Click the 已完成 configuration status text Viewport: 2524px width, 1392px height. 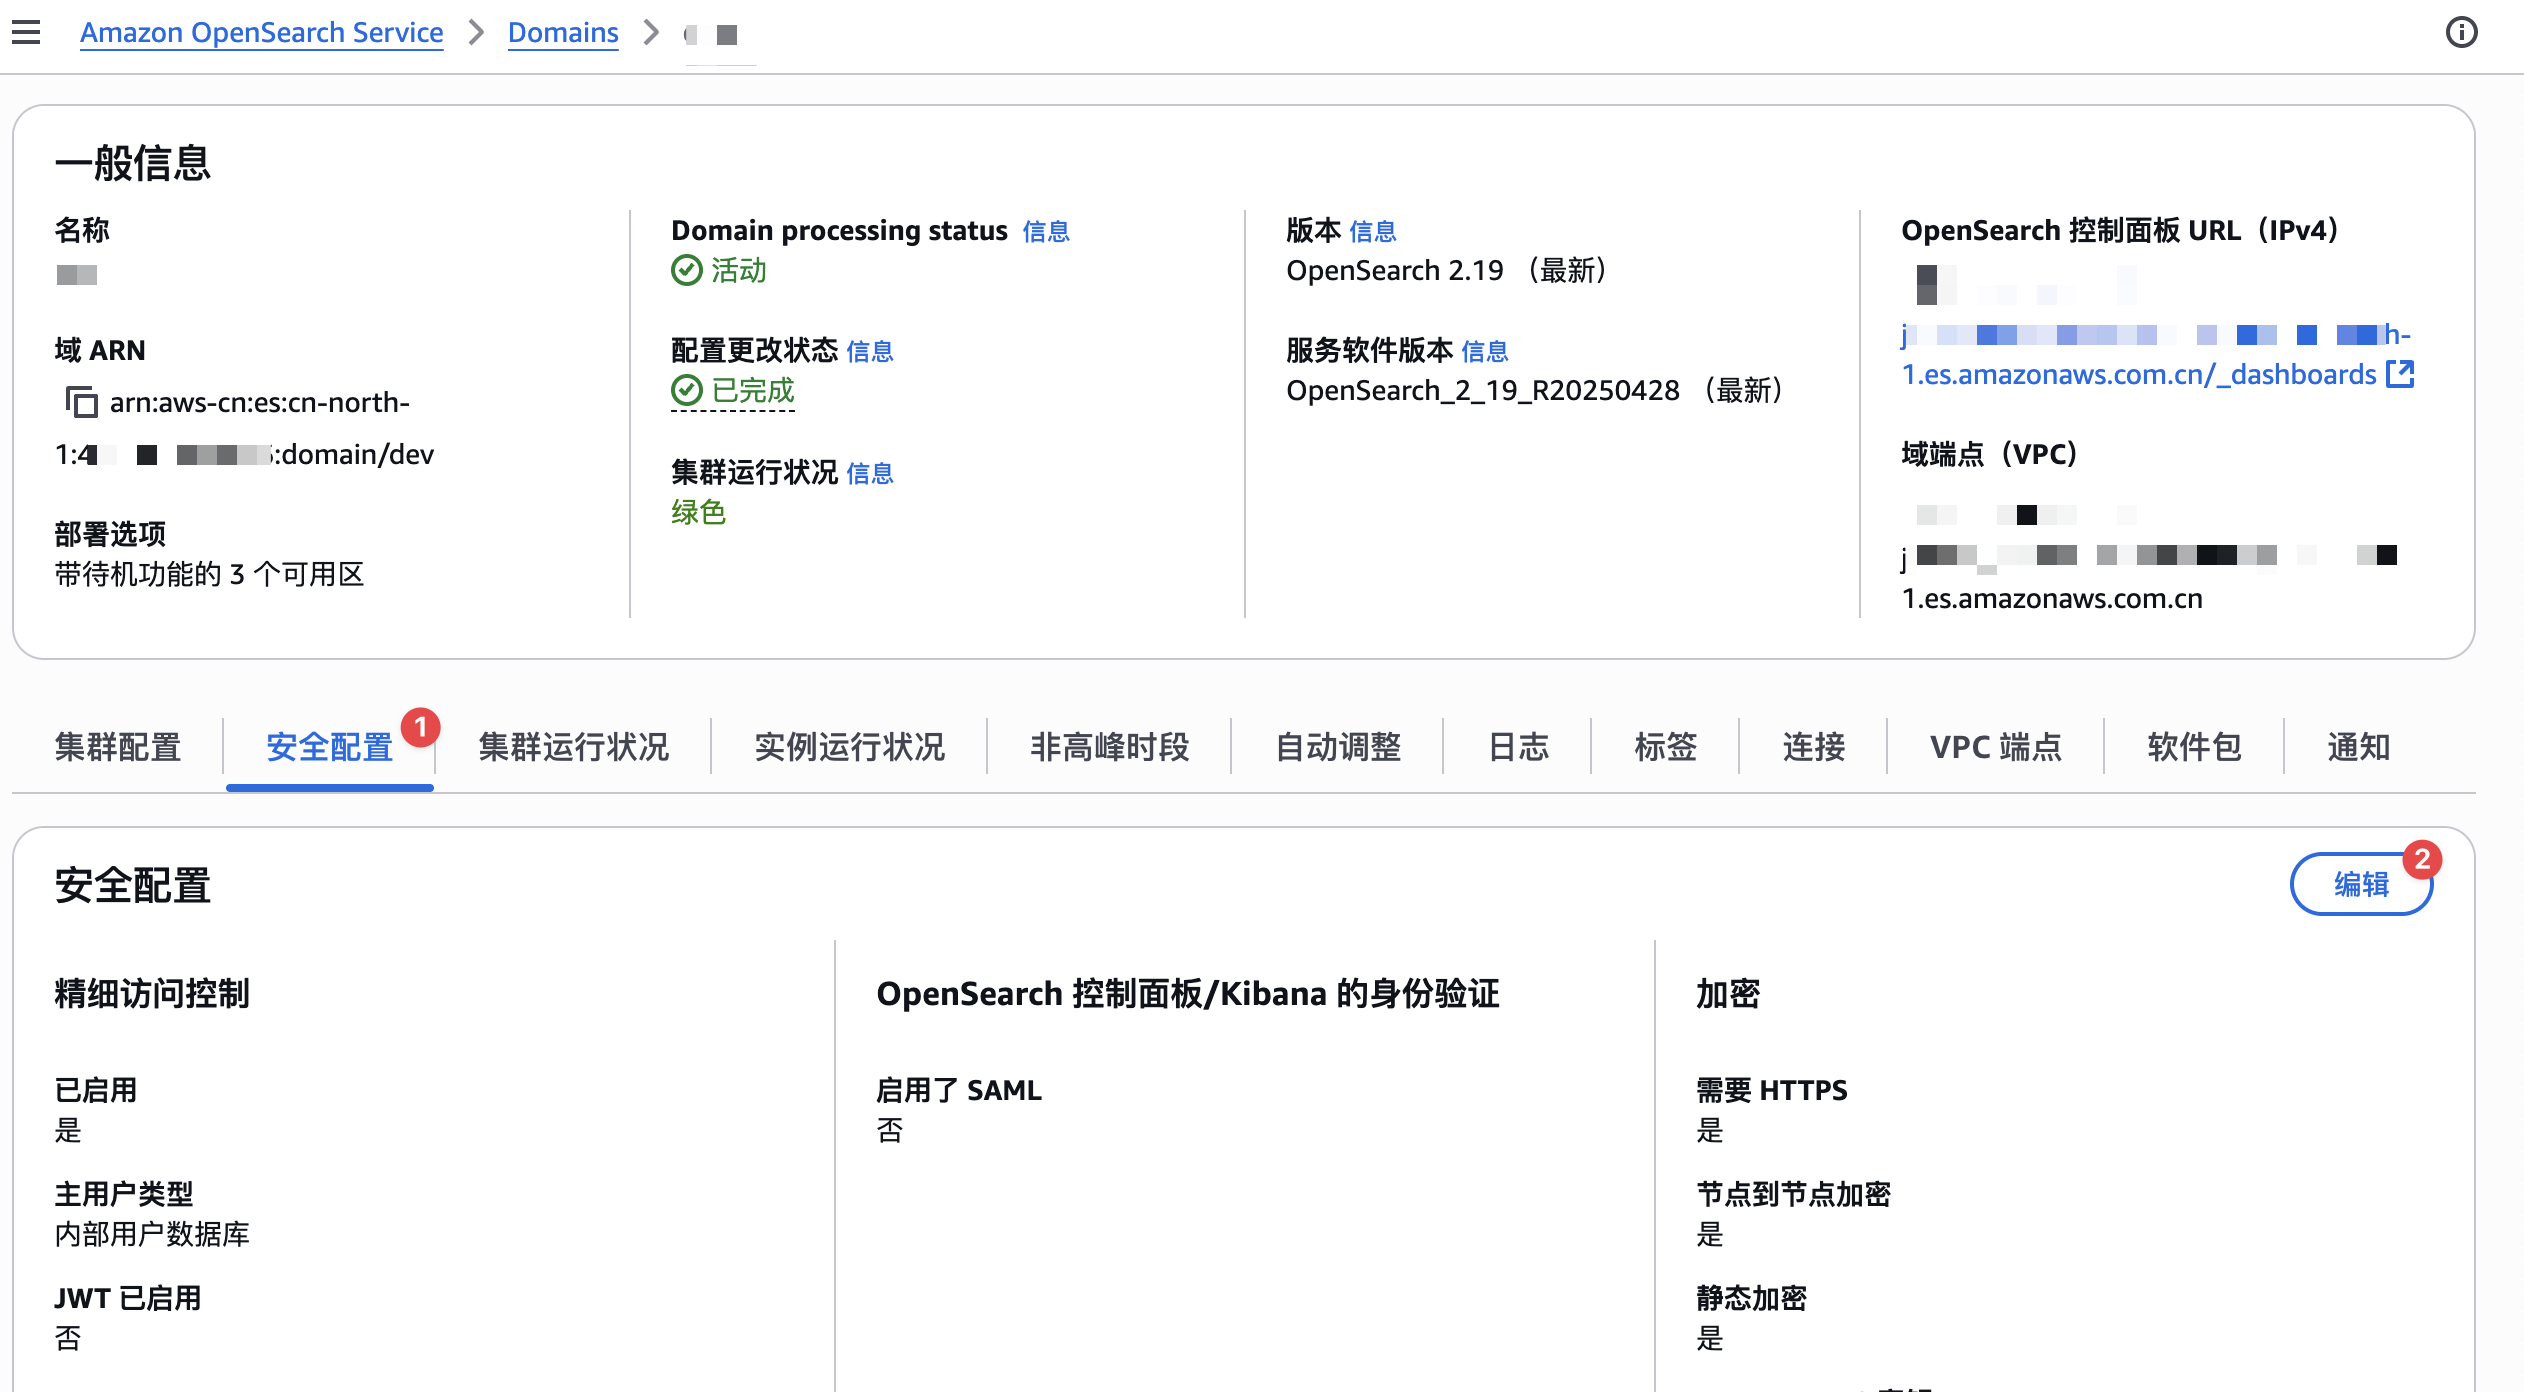[x=751, y=390]
